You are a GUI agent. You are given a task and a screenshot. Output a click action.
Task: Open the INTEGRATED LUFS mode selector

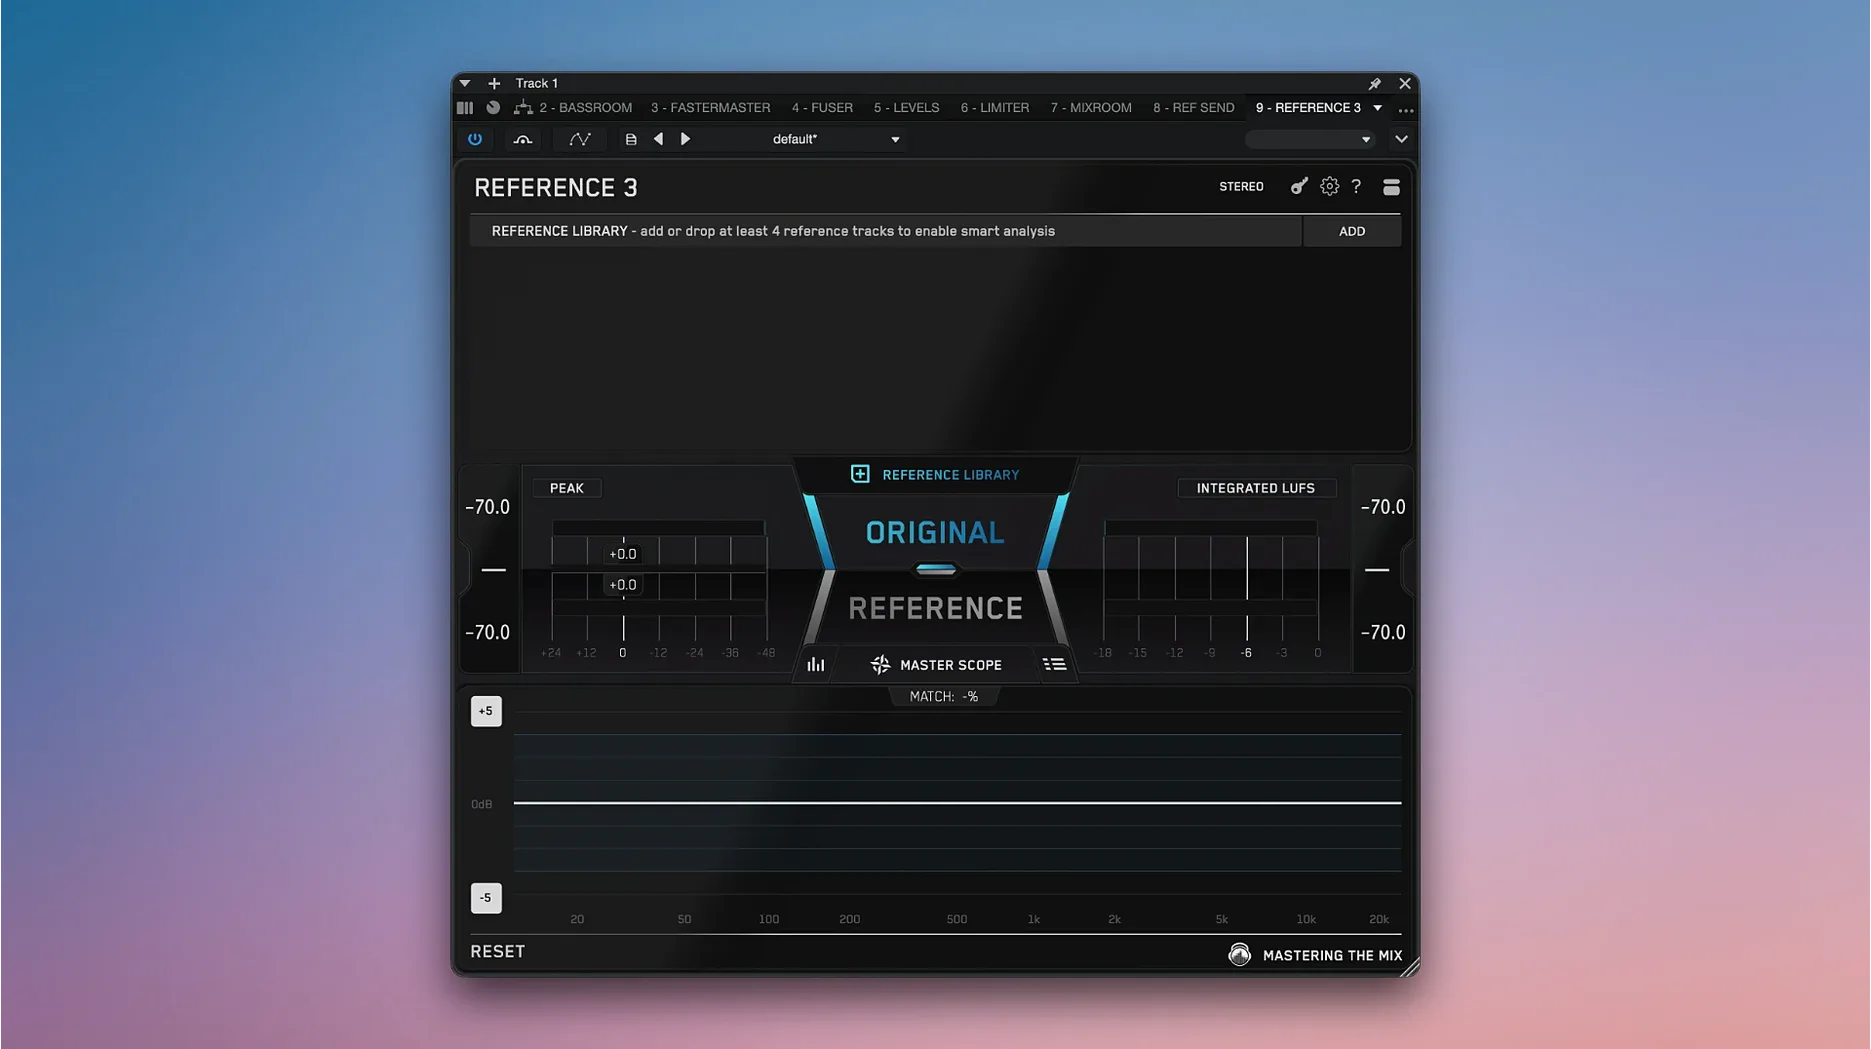(x=1255, y=488)
